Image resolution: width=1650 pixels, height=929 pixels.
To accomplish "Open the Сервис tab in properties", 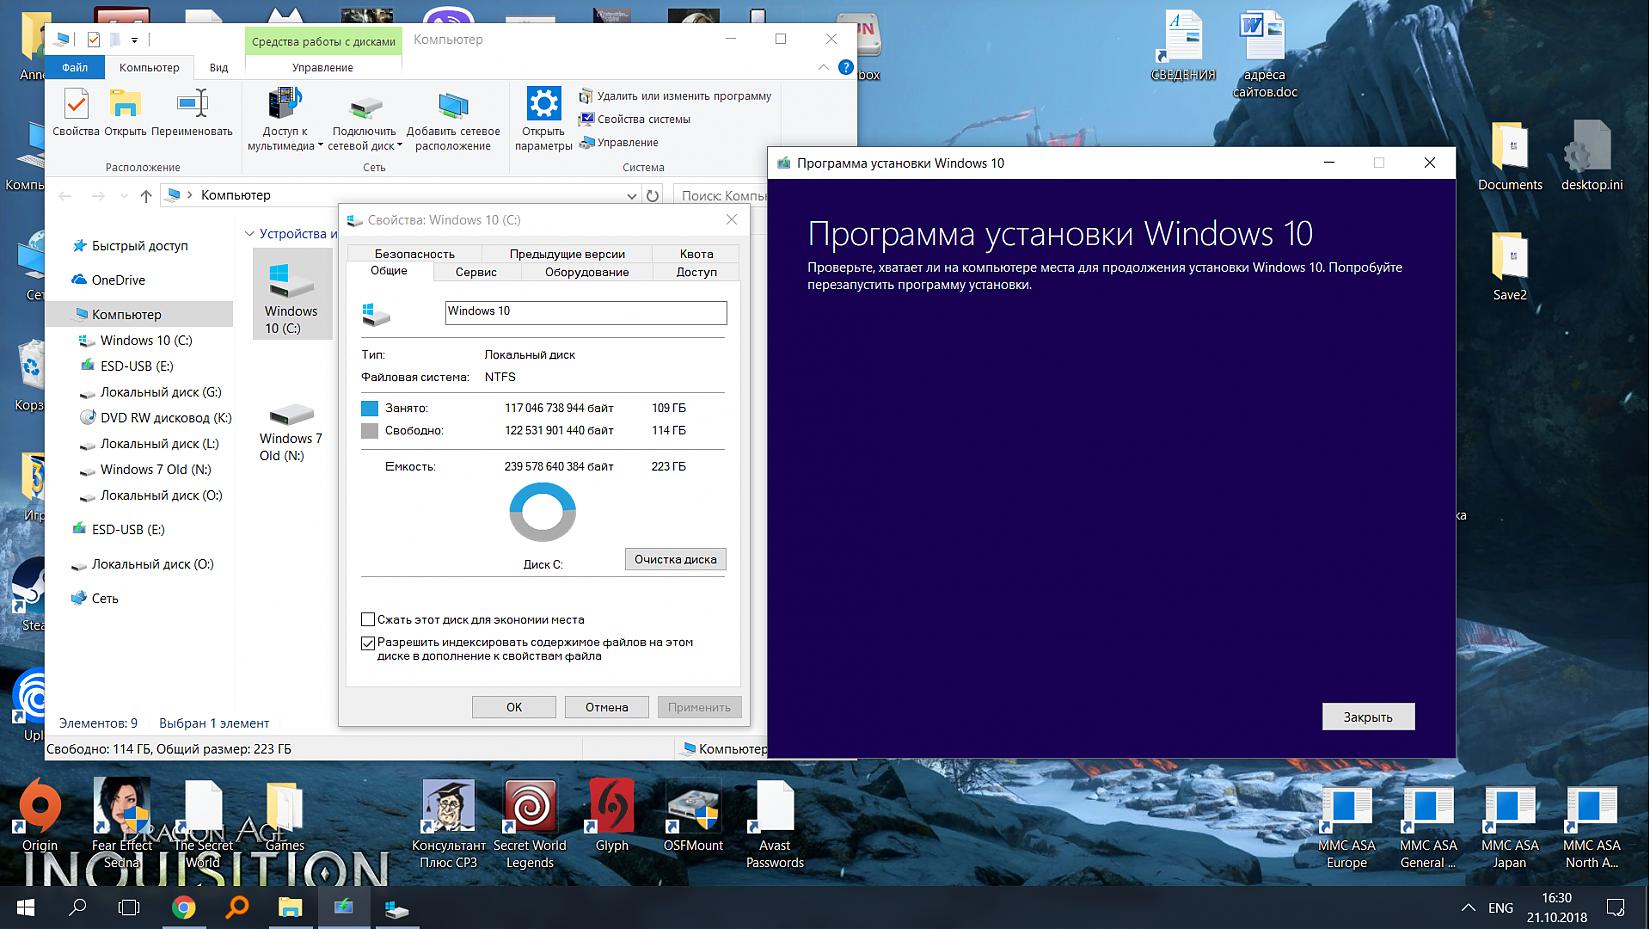I will pyautogui.click(x=476, y=272).
